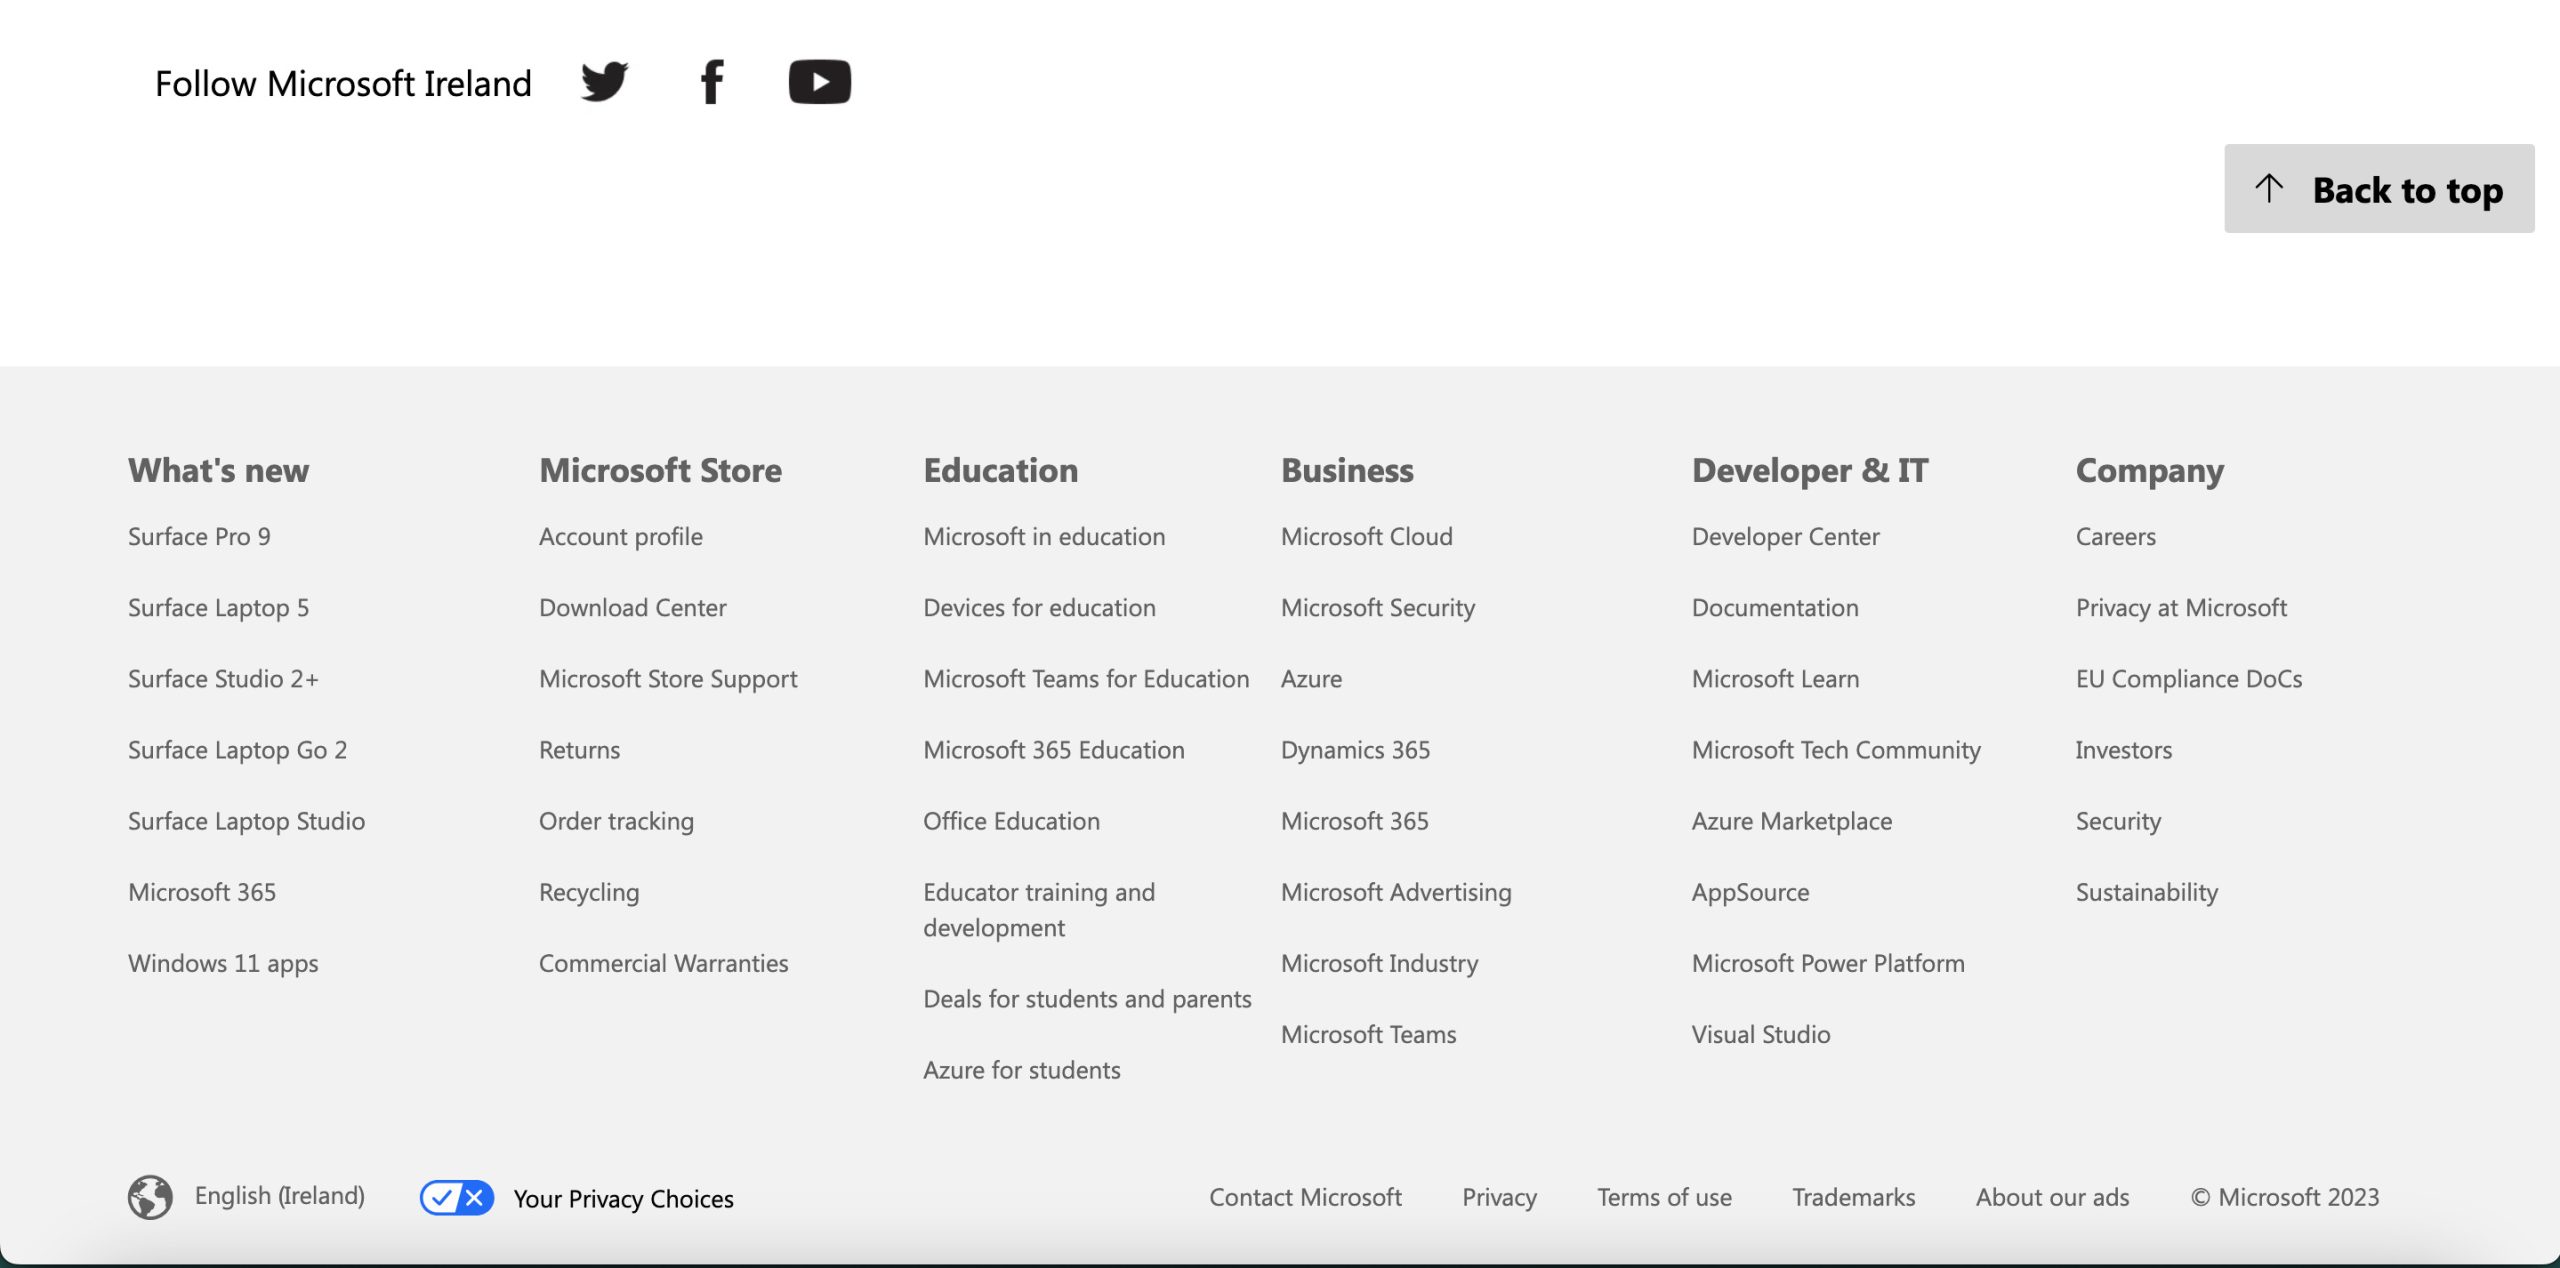
Task: Open Contact Microsoft footer link
Action: [x=1305, y=1197]
